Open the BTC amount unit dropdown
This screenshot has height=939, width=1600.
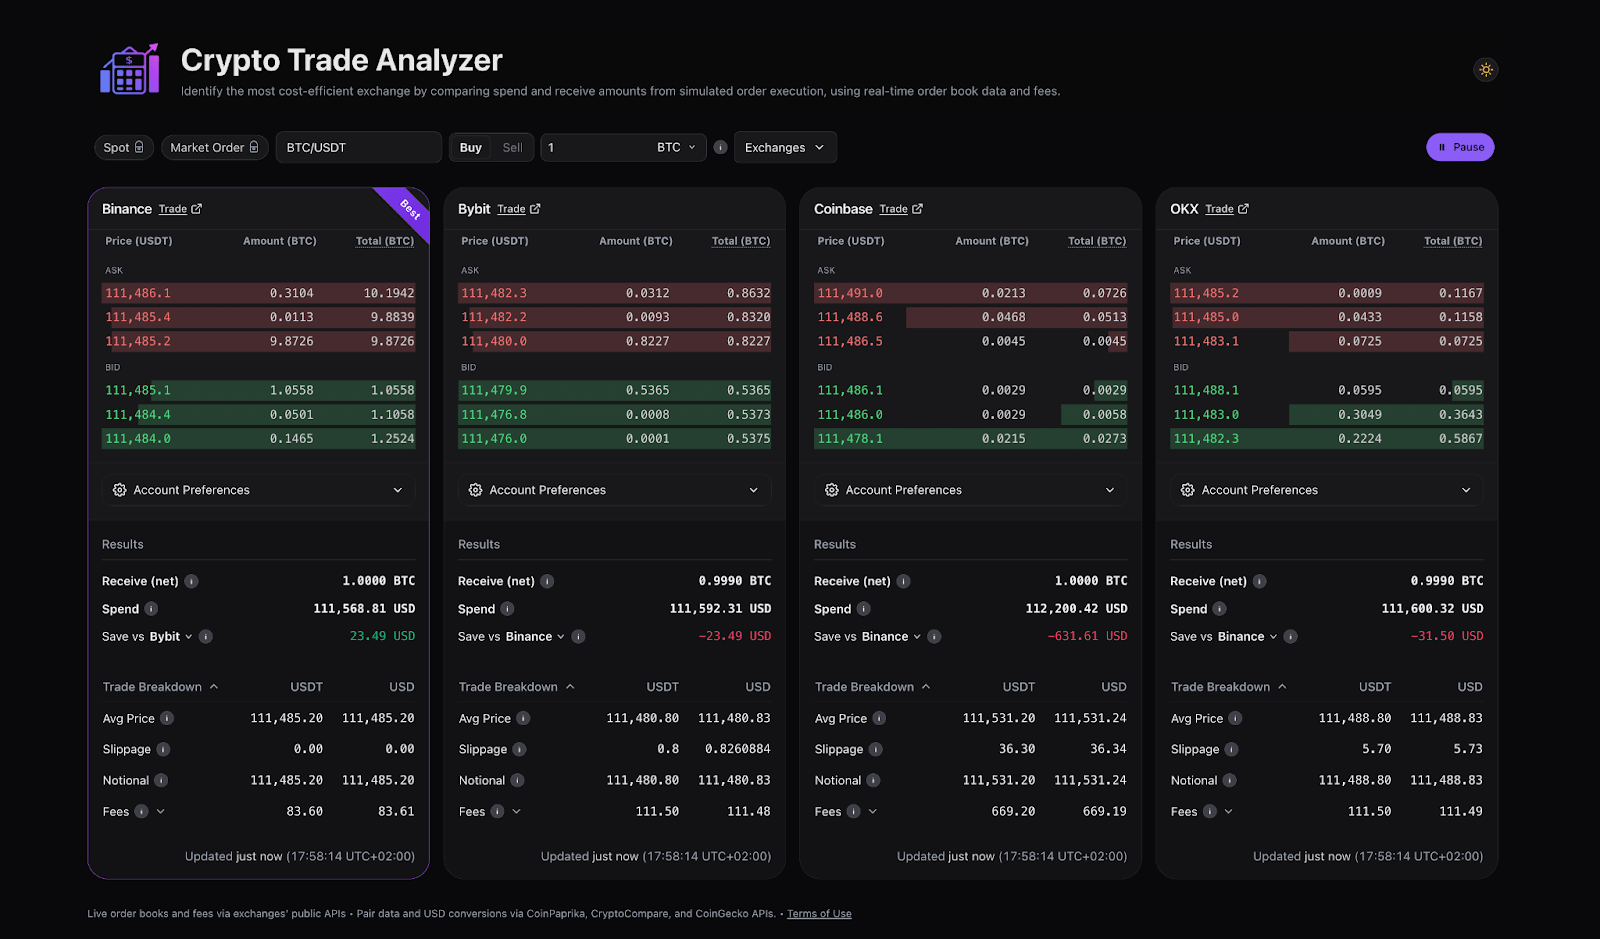tap(676, 148)
